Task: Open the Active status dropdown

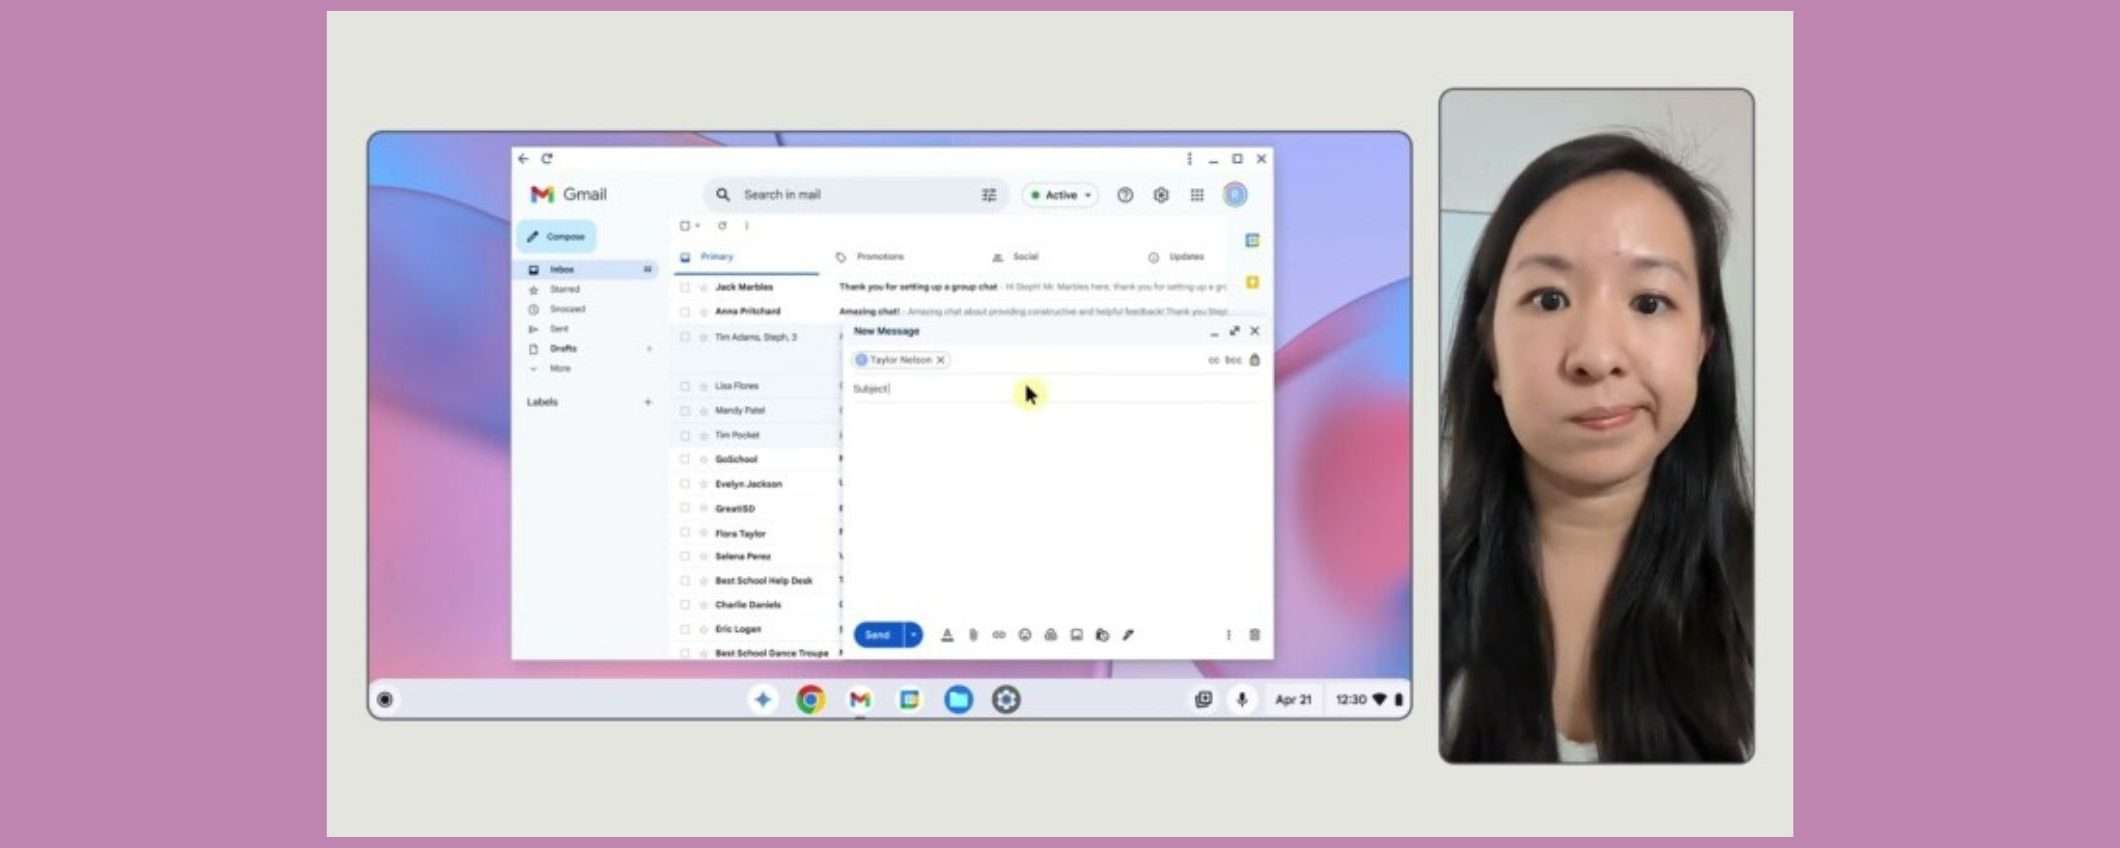Action: [x=1061, y=195]
